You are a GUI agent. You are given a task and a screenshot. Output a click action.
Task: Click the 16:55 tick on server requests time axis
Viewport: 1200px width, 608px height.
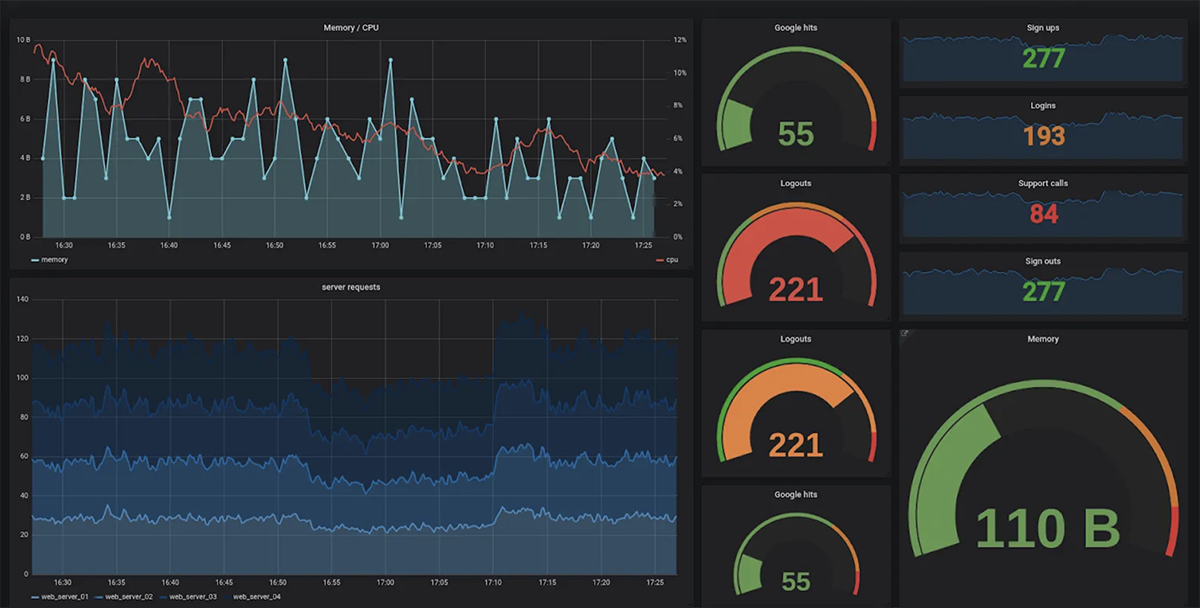click(331, 582)
